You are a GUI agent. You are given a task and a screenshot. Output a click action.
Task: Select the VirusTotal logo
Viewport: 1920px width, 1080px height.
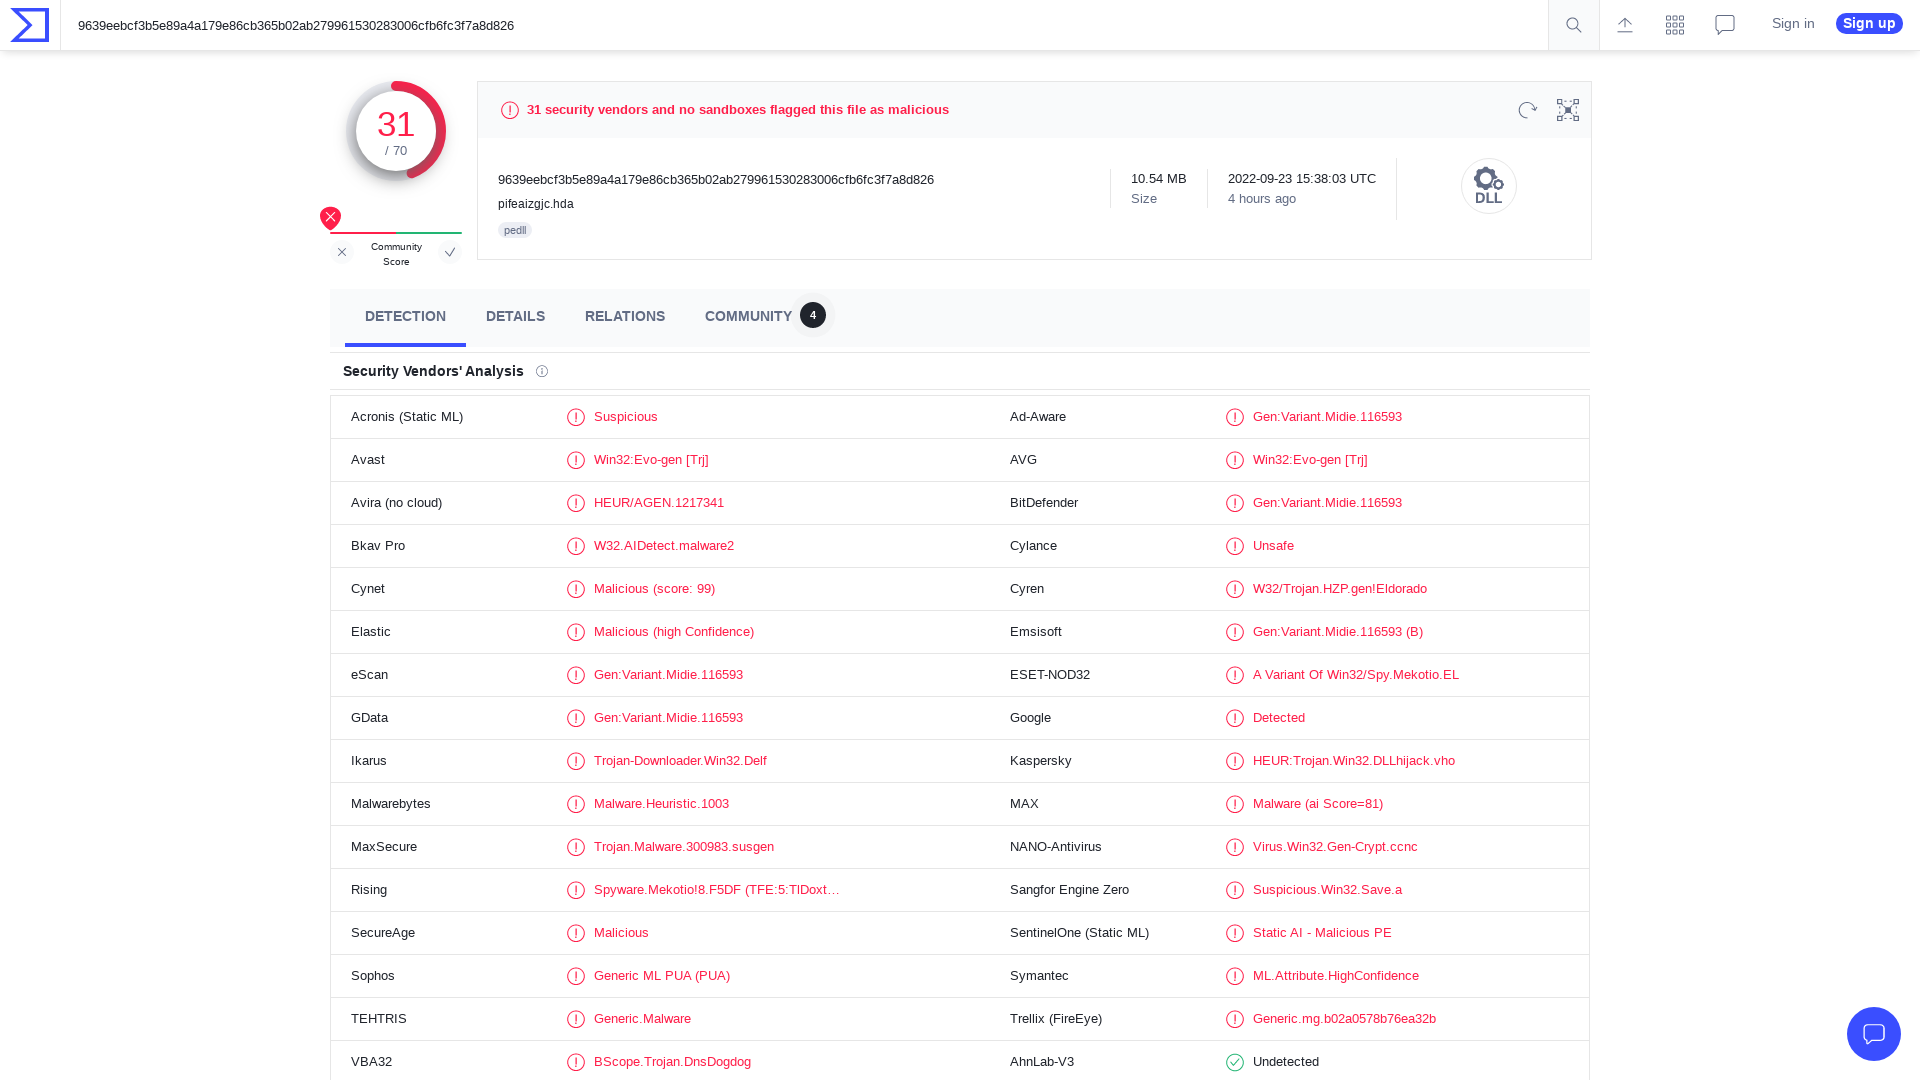[x=27, y=24]
